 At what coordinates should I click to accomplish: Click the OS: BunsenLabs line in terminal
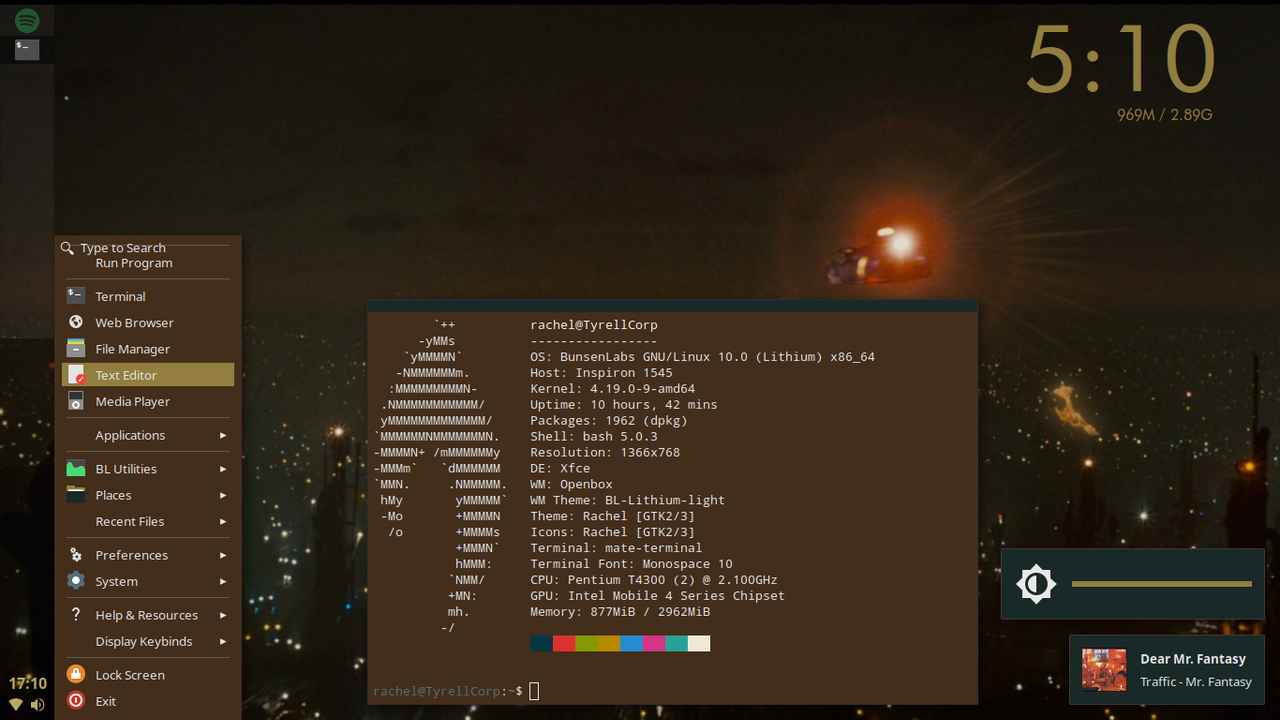click(x=702, y=357)
